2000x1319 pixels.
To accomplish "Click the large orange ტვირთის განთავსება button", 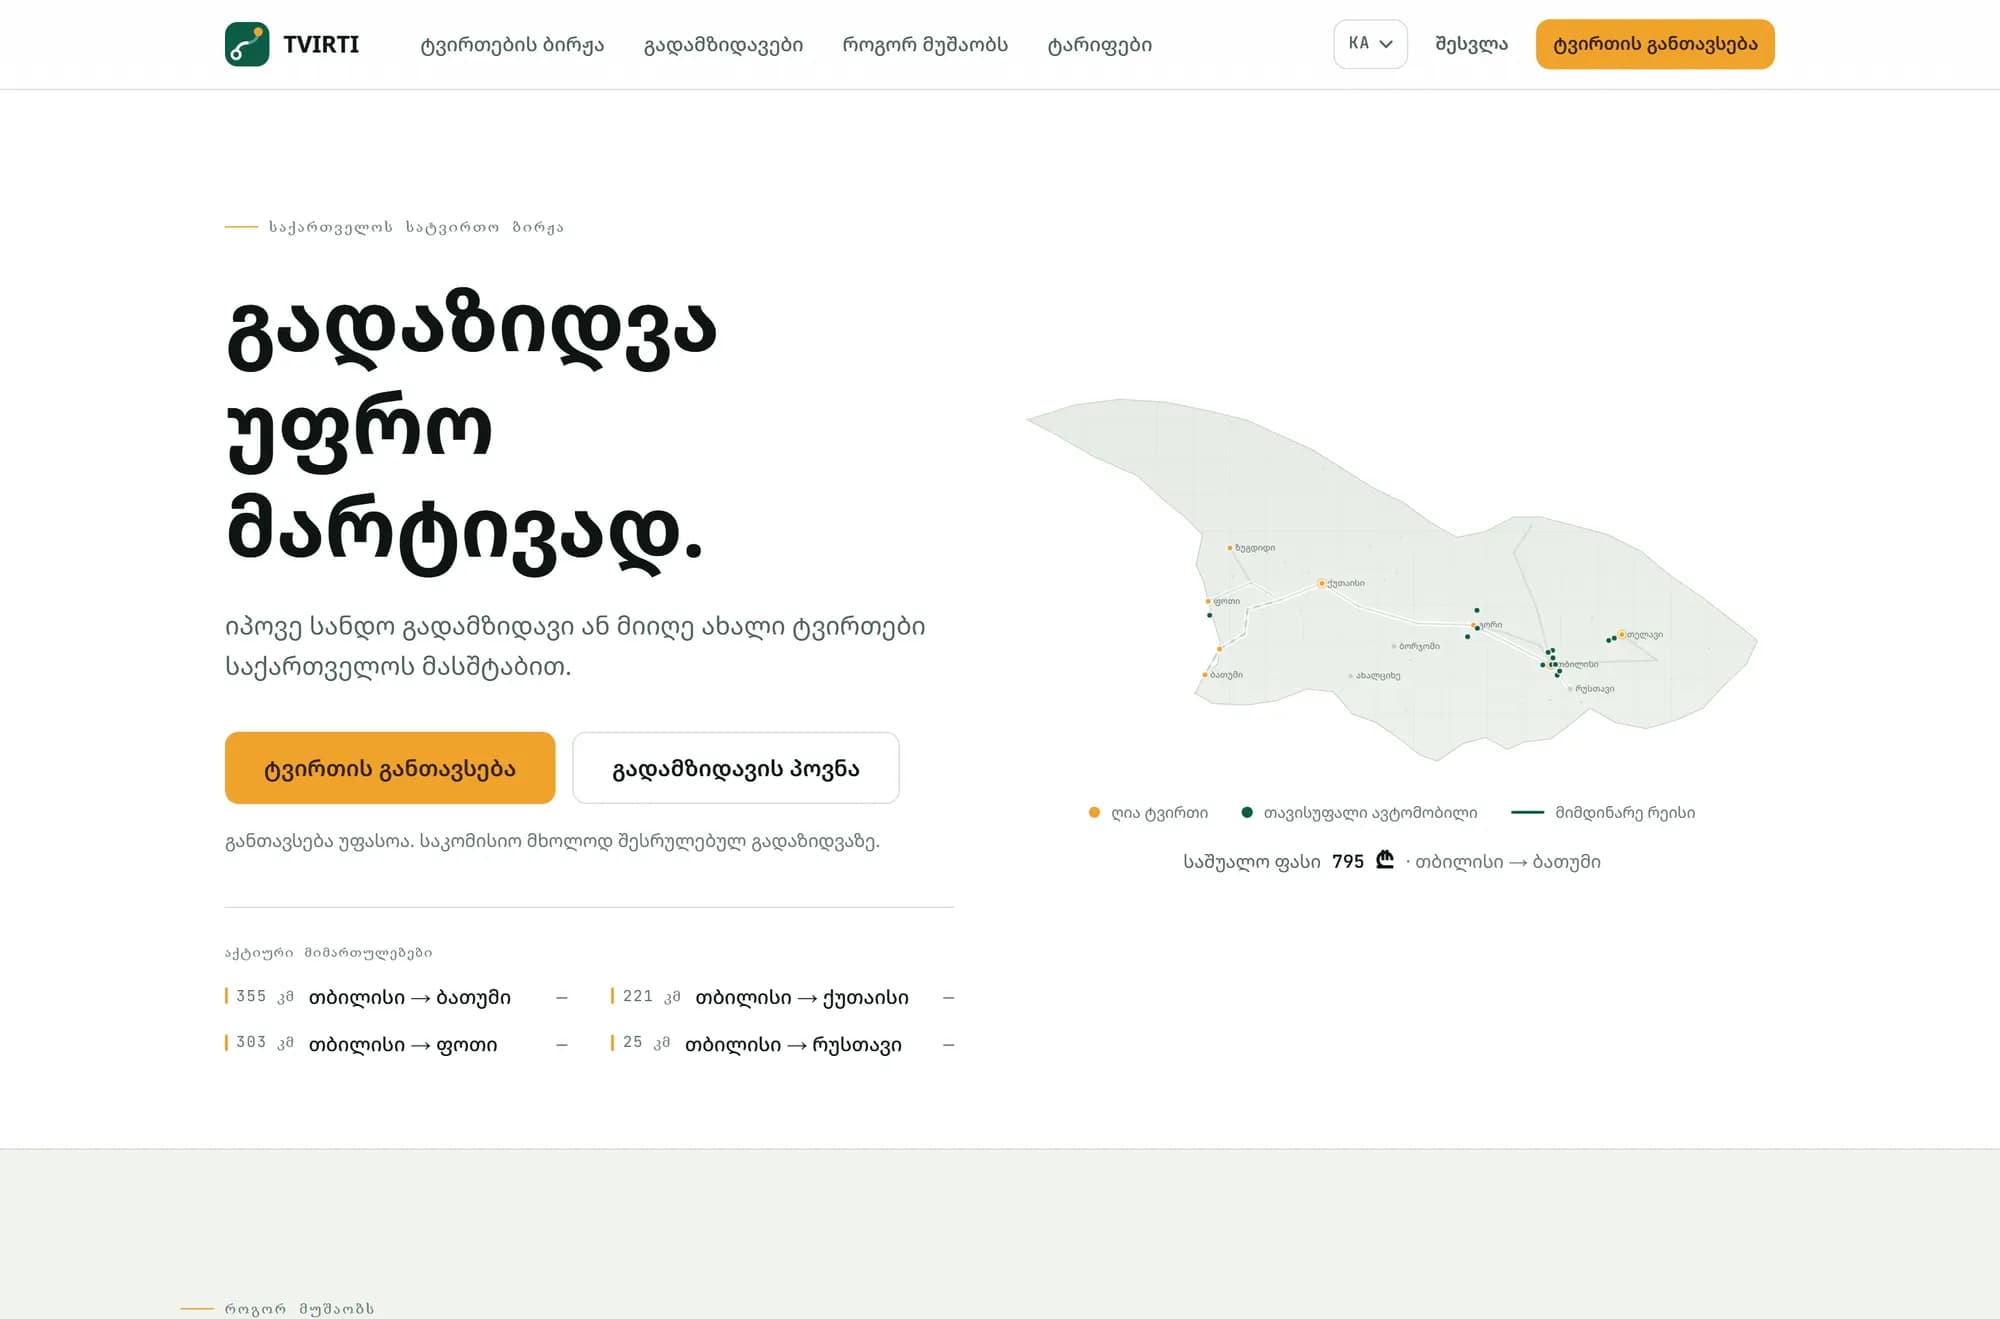I will tap(390, 768).
